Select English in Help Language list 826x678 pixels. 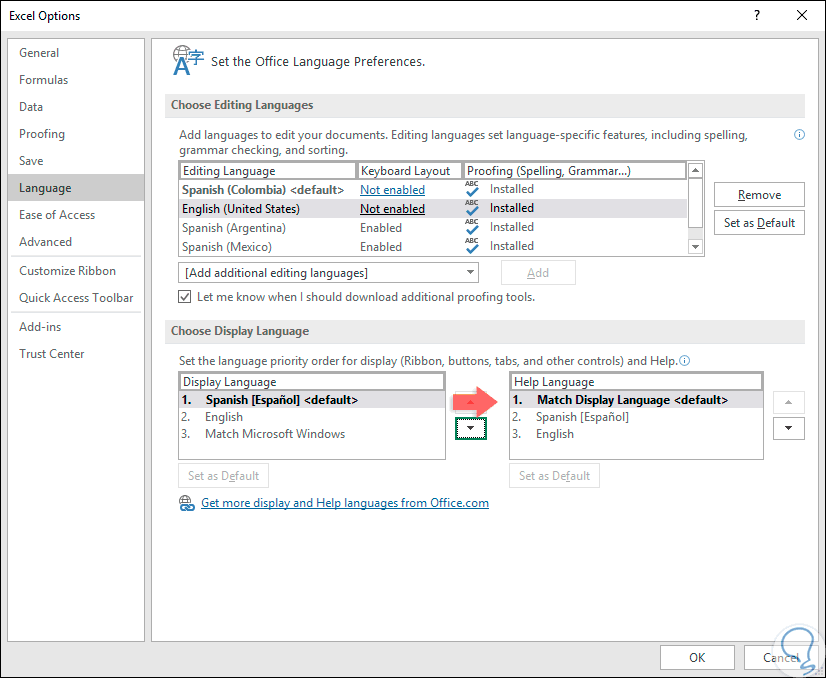pos(636,434)
